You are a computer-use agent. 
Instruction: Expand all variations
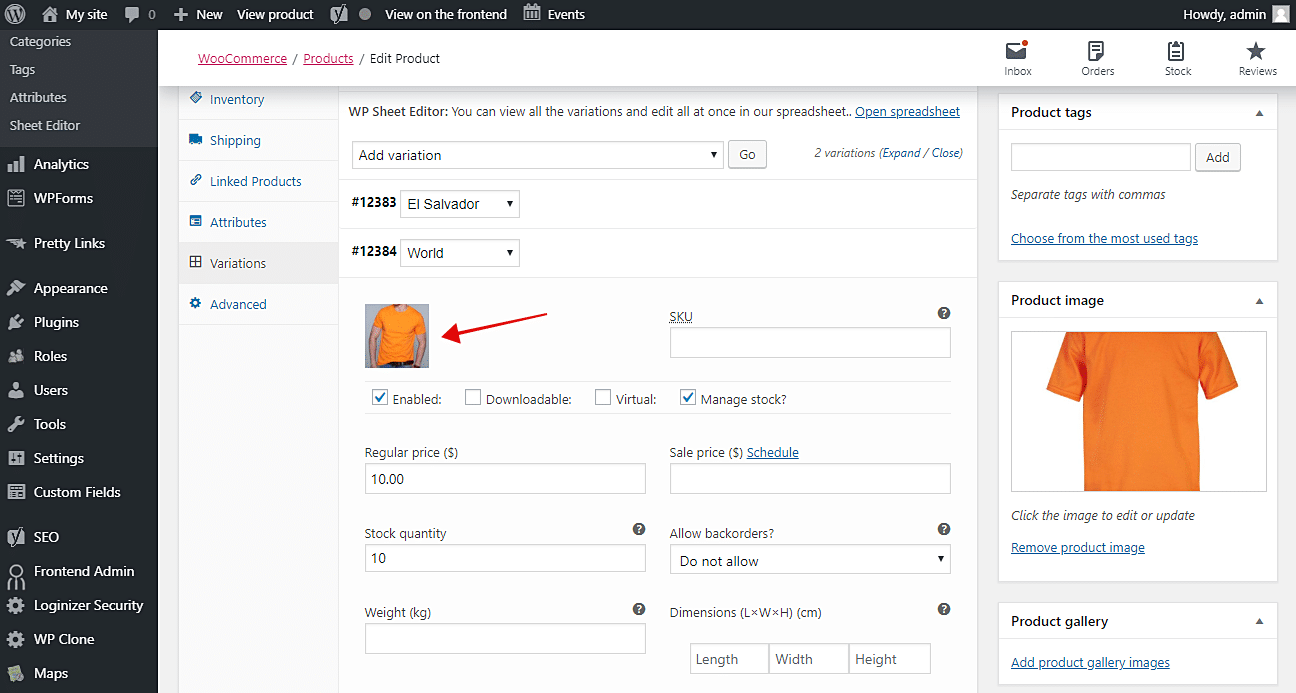tap(902, 153)
